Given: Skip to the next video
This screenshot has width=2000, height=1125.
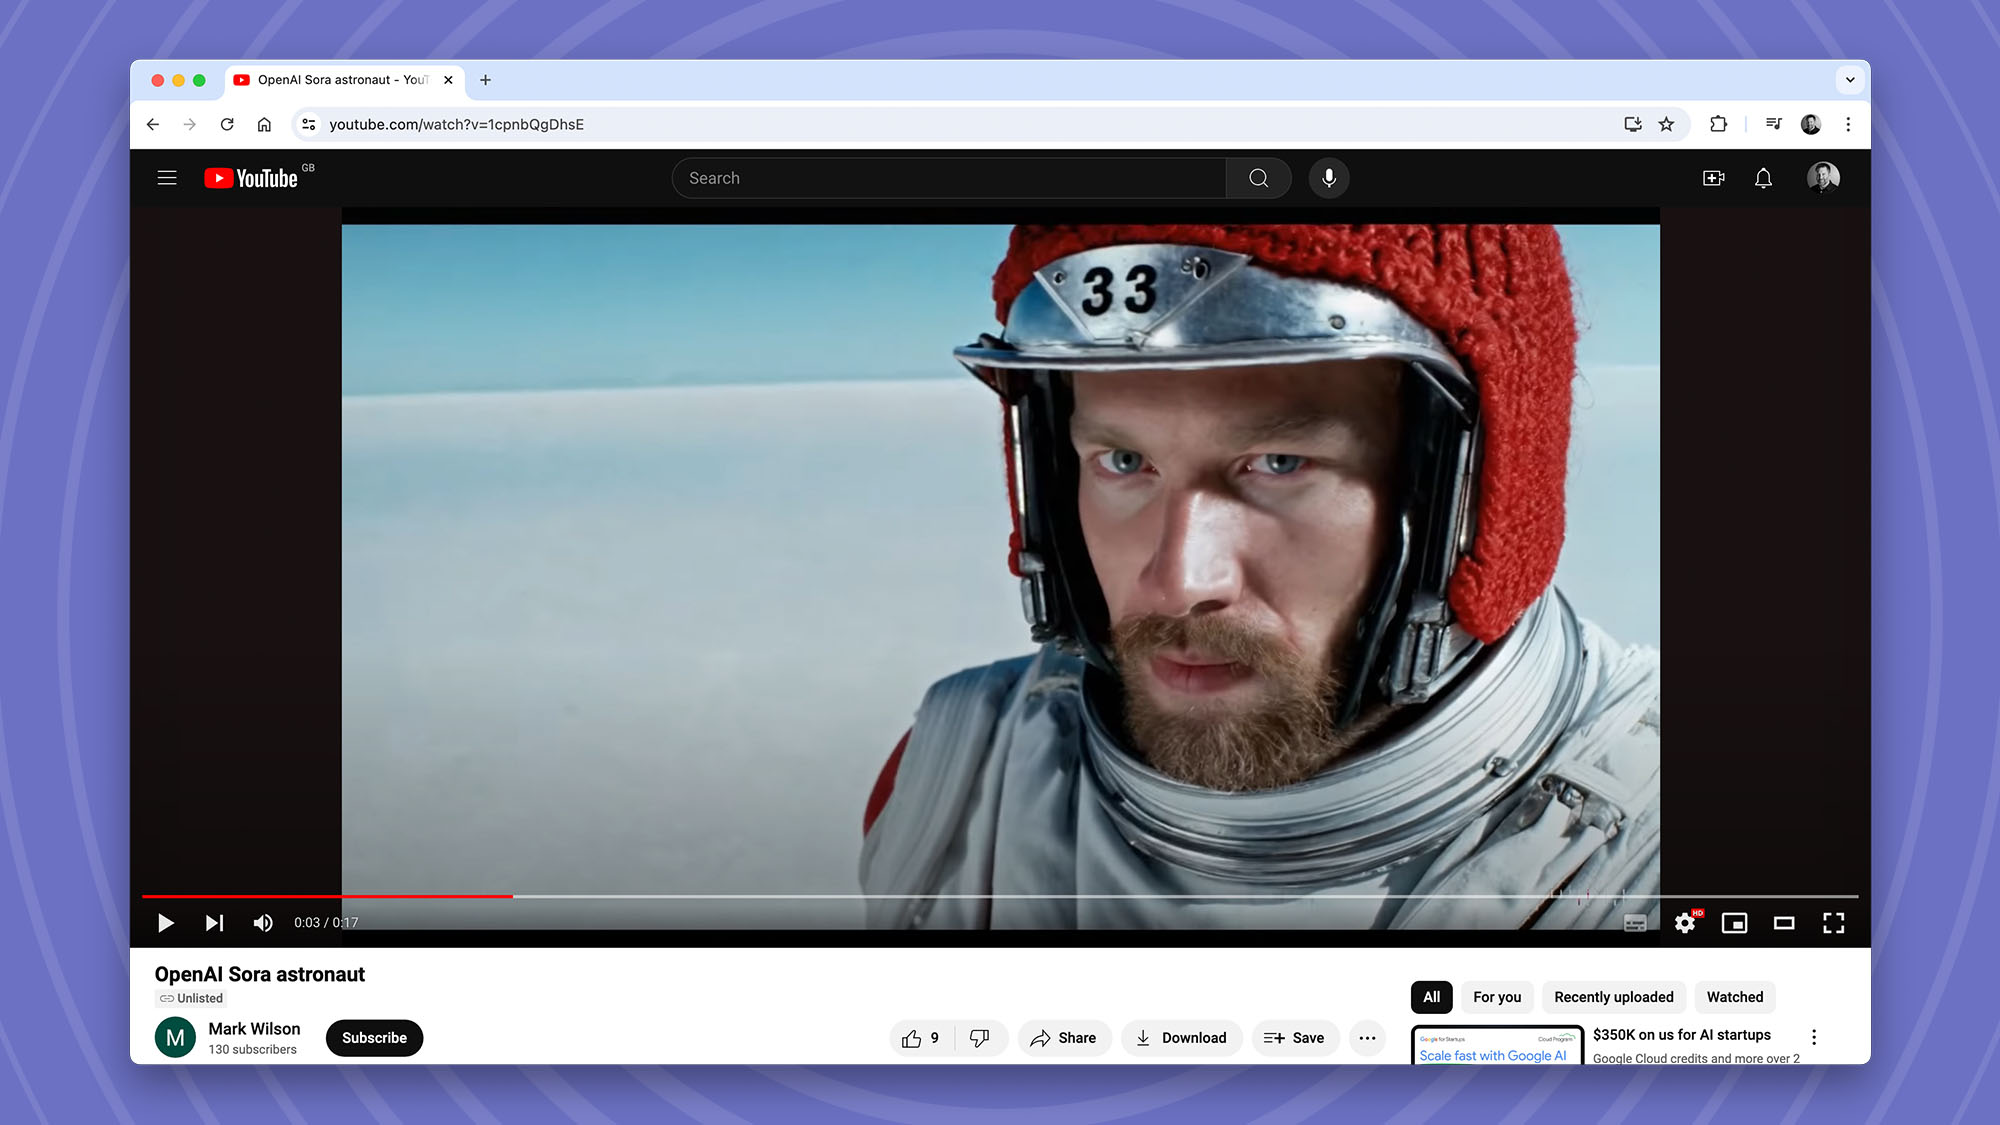Looking at the screenshot, I should [x=214, y=923].
